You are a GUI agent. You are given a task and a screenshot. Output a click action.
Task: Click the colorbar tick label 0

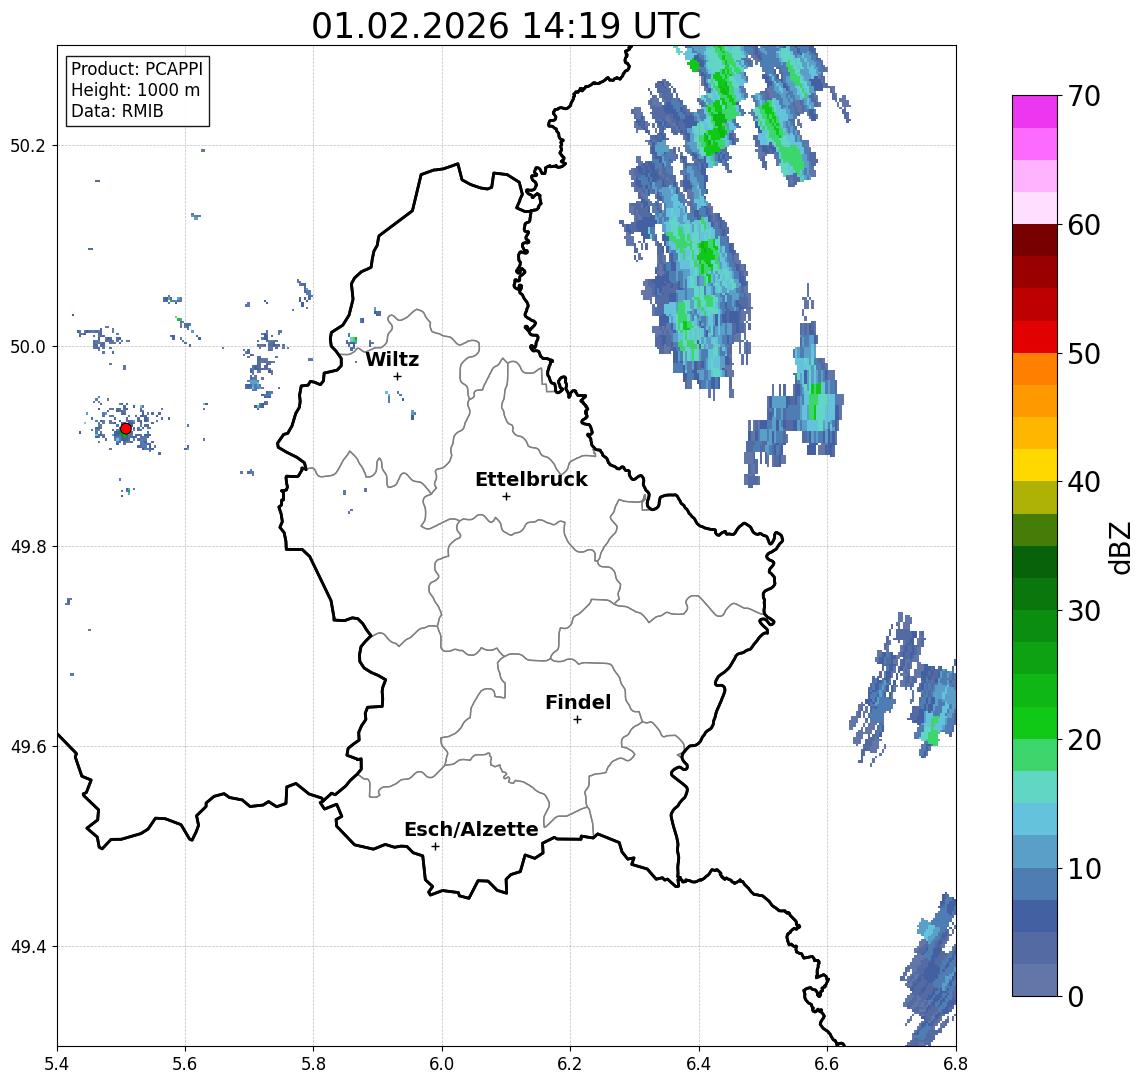pyautogui.click(x=1076, y=996)
